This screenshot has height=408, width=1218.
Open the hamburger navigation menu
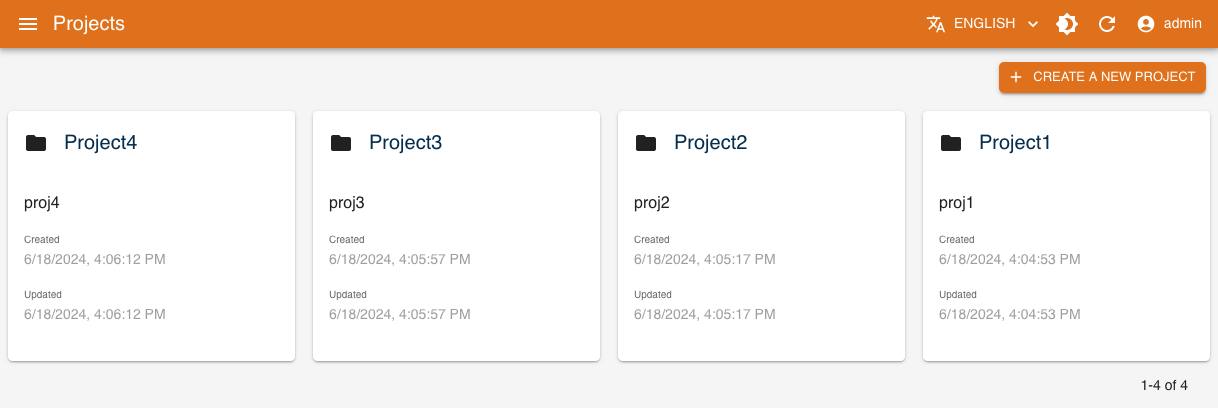tap(28, 24)
